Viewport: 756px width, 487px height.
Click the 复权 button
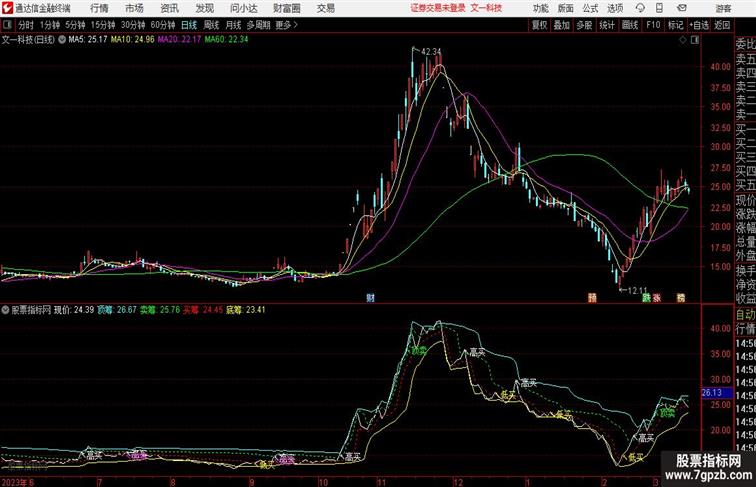pos(540,25)
